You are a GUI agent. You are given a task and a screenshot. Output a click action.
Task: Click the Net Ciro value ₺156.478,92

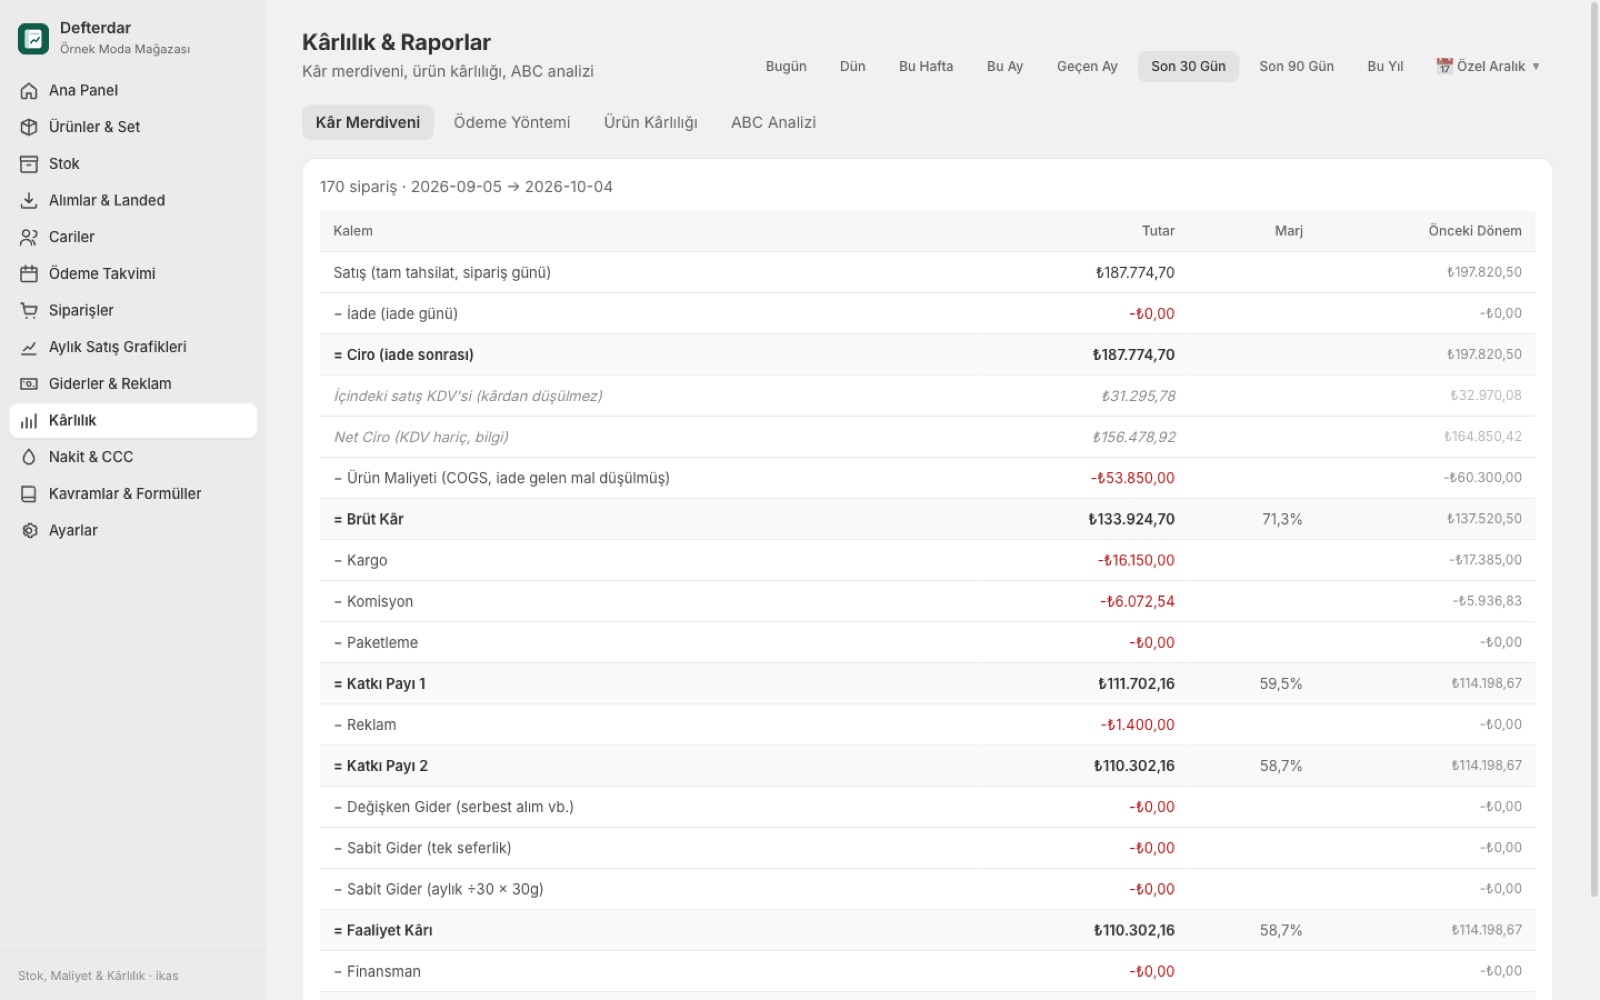coord(1134,437)
